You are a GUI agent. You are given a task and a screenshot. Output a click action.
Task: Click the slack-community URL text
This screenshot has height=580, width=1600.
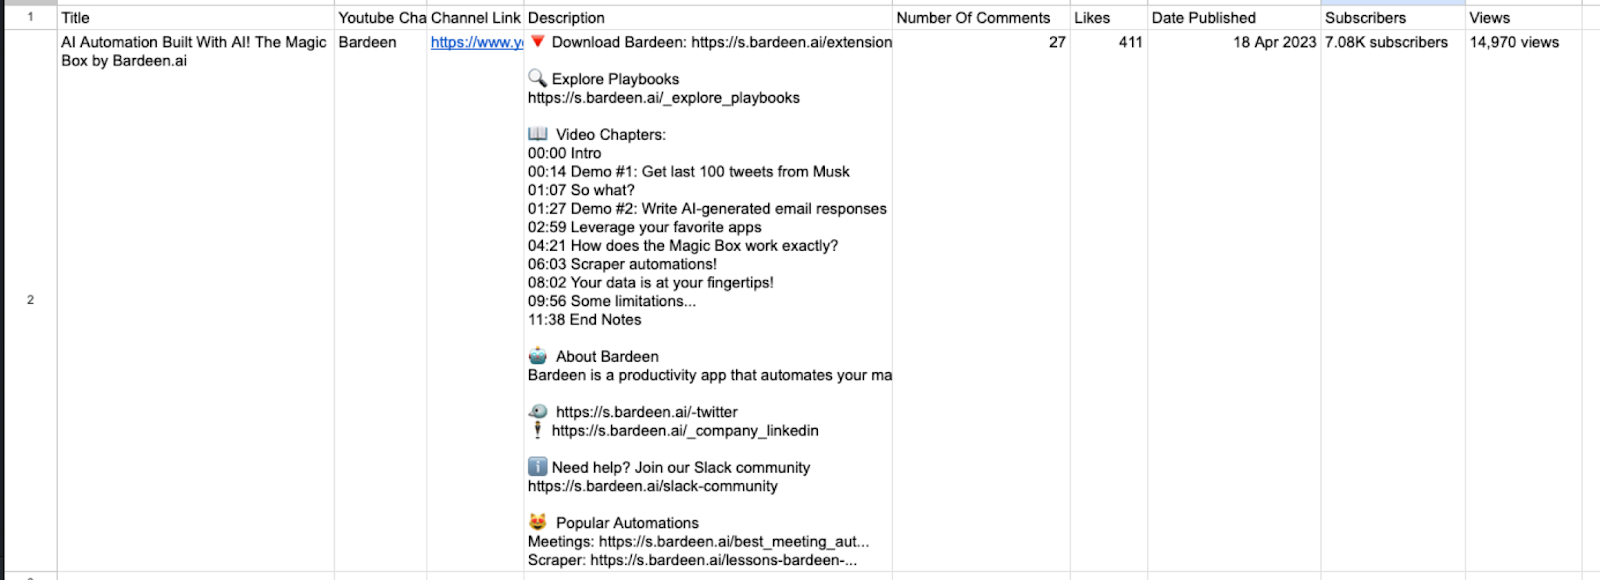pyautogui.click(x=653, y=486)
